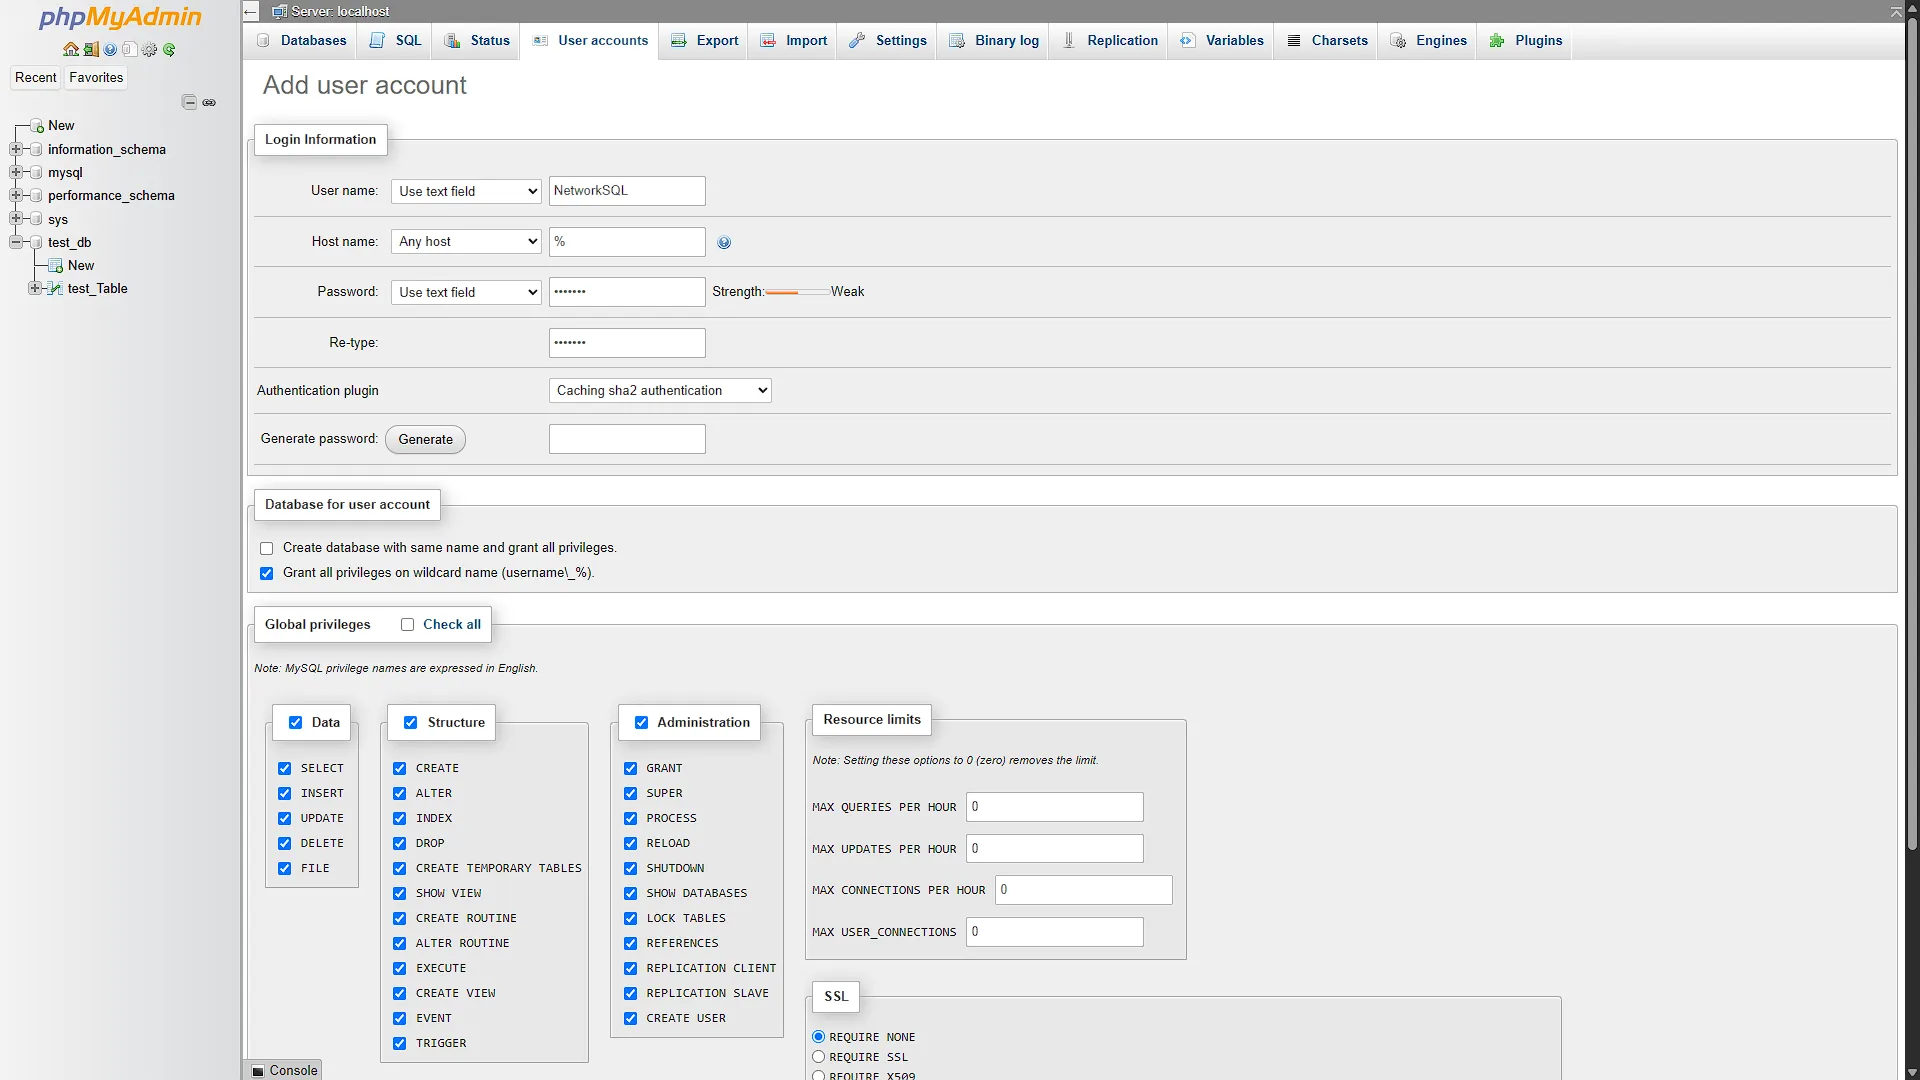This screenshot has width=1920, height=1080.
Task: Go to the Variables tab
Action: point(1221,41)
